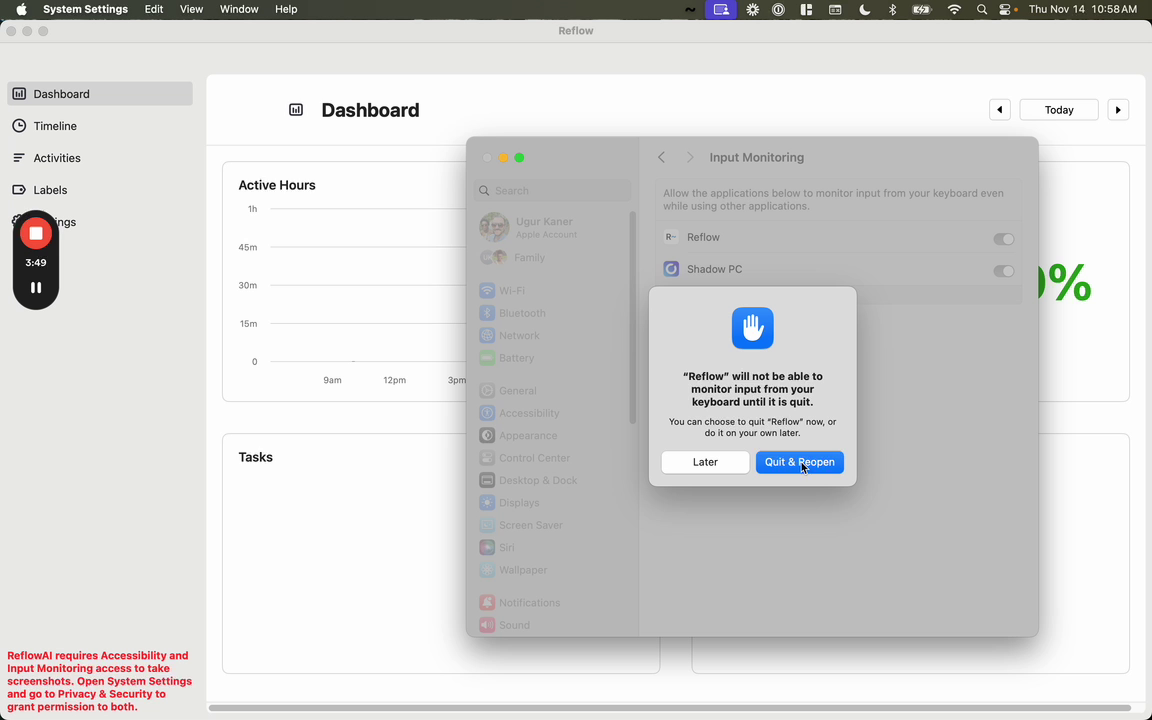Open Spotlight search in the menu bar
Image resolution: width=1152 pixels, height=720 pixels.
point(982,10)
